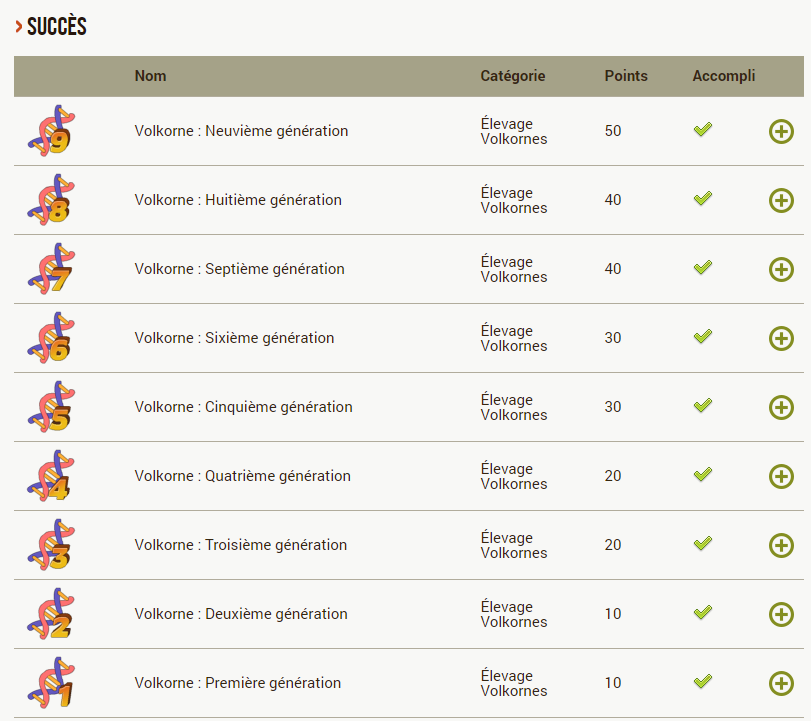811x721 pixels.
Task: Click the Troisième génération DNA badge icon
Action: (x=52, y=545)
